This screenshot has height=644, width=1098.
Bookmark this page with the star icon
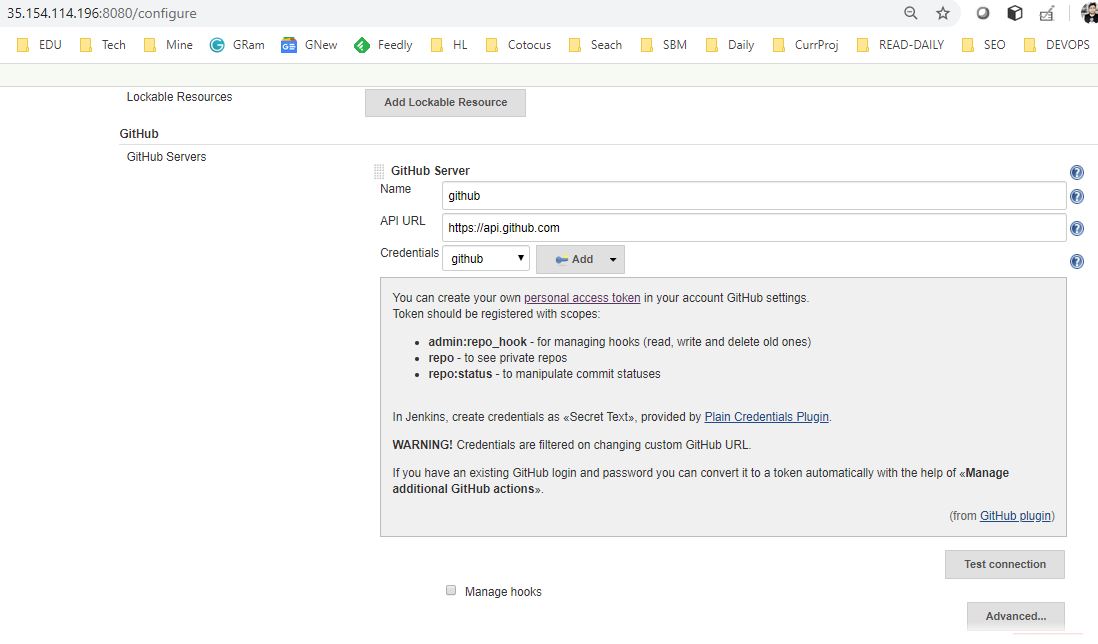click(x=942, y=13)
